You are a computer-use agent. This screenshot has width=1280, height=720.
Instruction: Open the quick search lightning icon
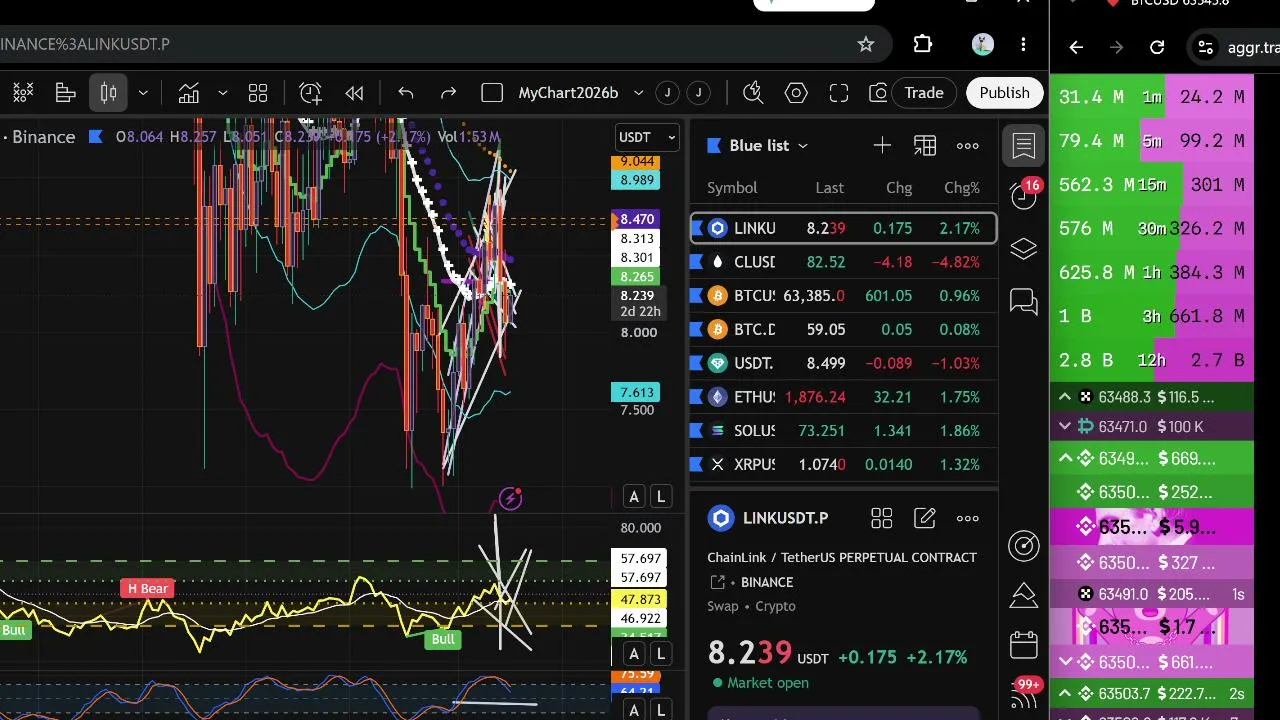tap(753, 93)
